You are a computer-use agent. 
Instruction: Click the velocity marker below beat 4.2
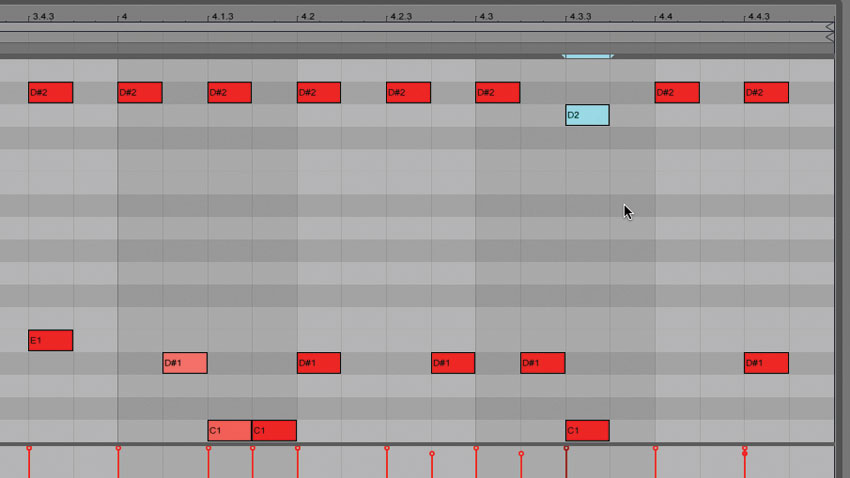pyautogui.click(x=298, y=448)
